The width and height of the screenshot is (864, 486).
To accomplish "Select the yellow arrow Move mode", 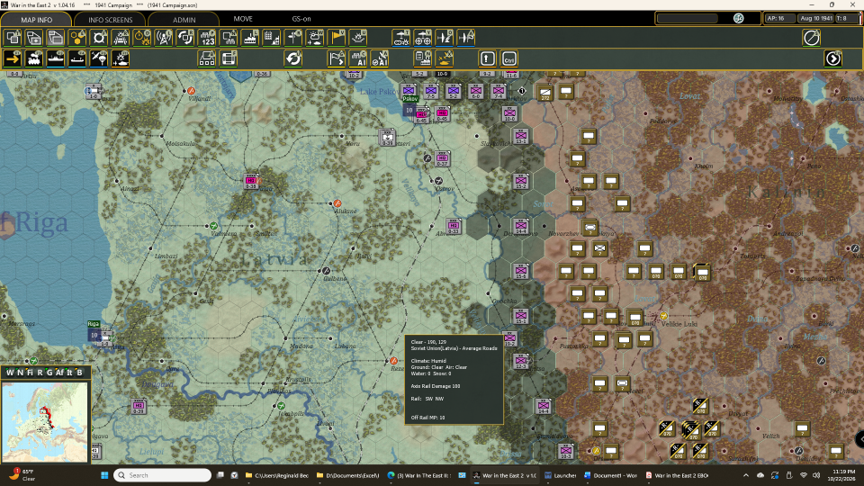I will (13, 58).
